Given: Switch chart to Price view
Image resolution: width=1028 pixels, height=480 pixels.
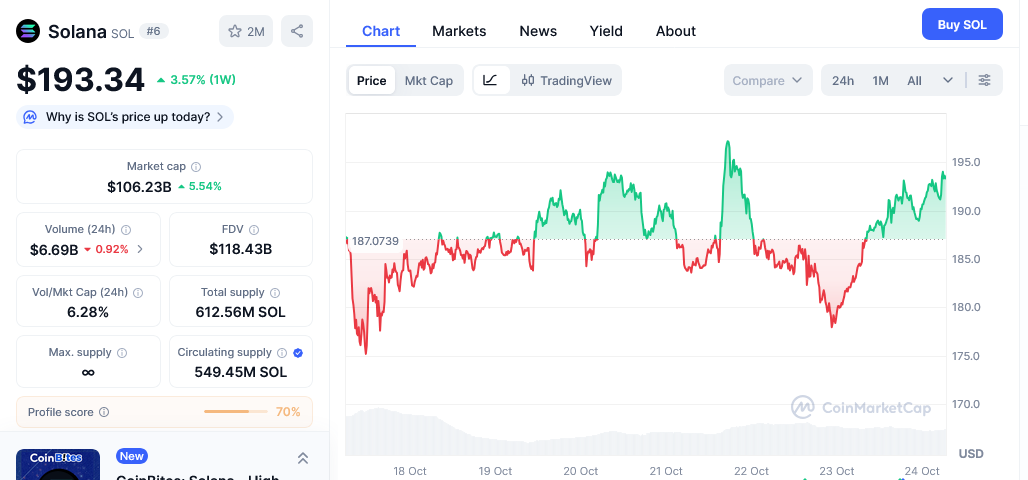Looking at the screenshot, I should [x=371, y=80].
